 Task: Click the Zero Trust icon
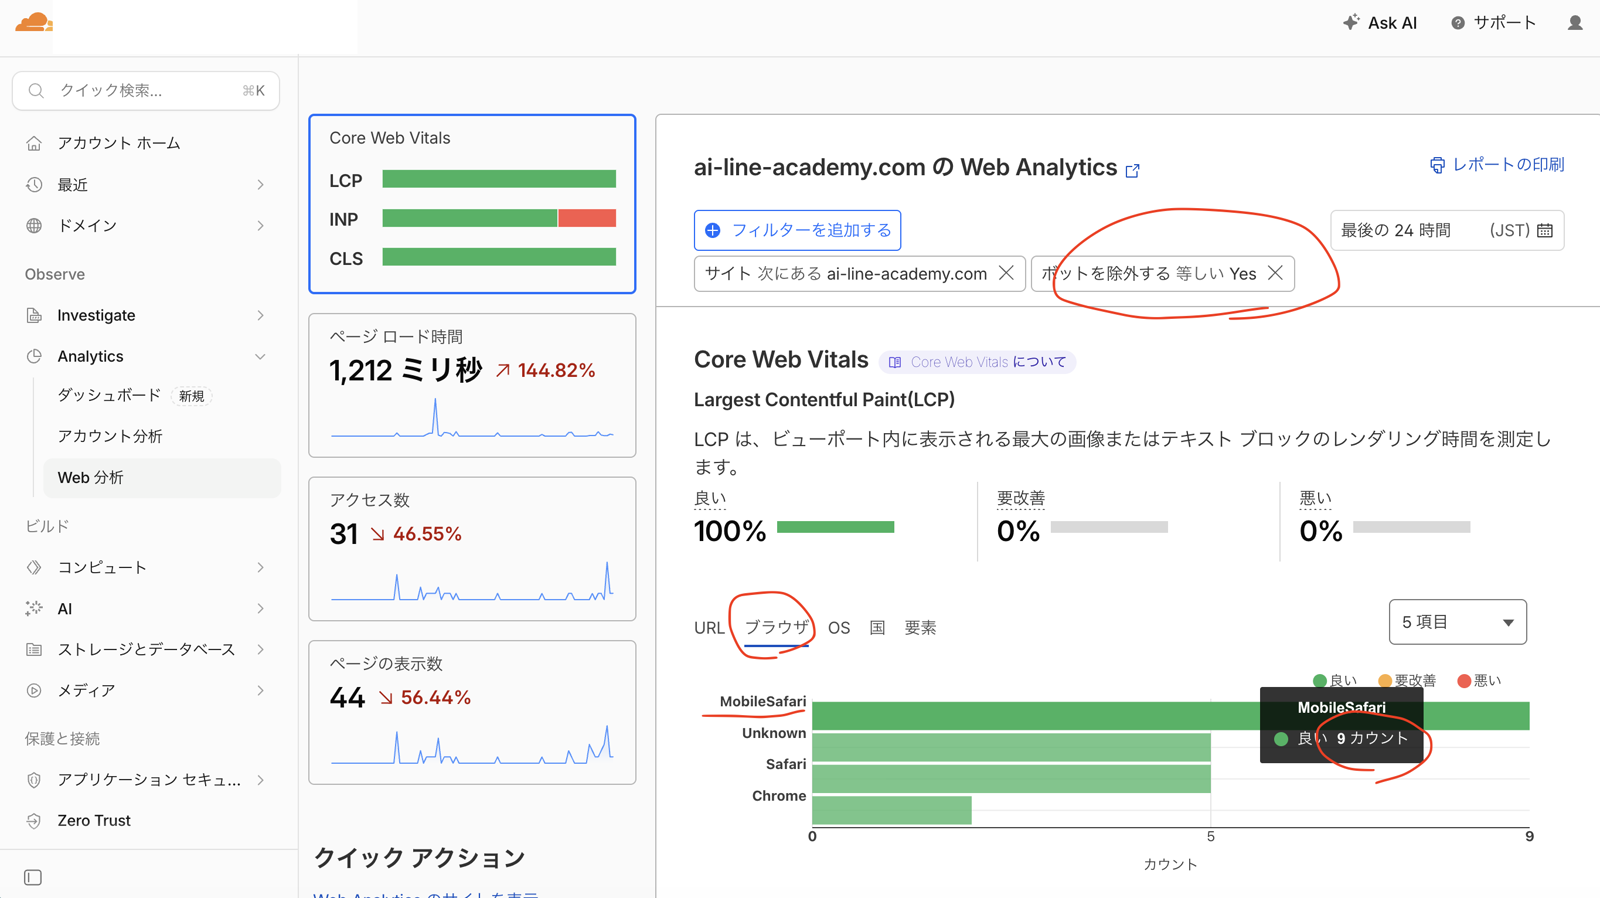34,820
